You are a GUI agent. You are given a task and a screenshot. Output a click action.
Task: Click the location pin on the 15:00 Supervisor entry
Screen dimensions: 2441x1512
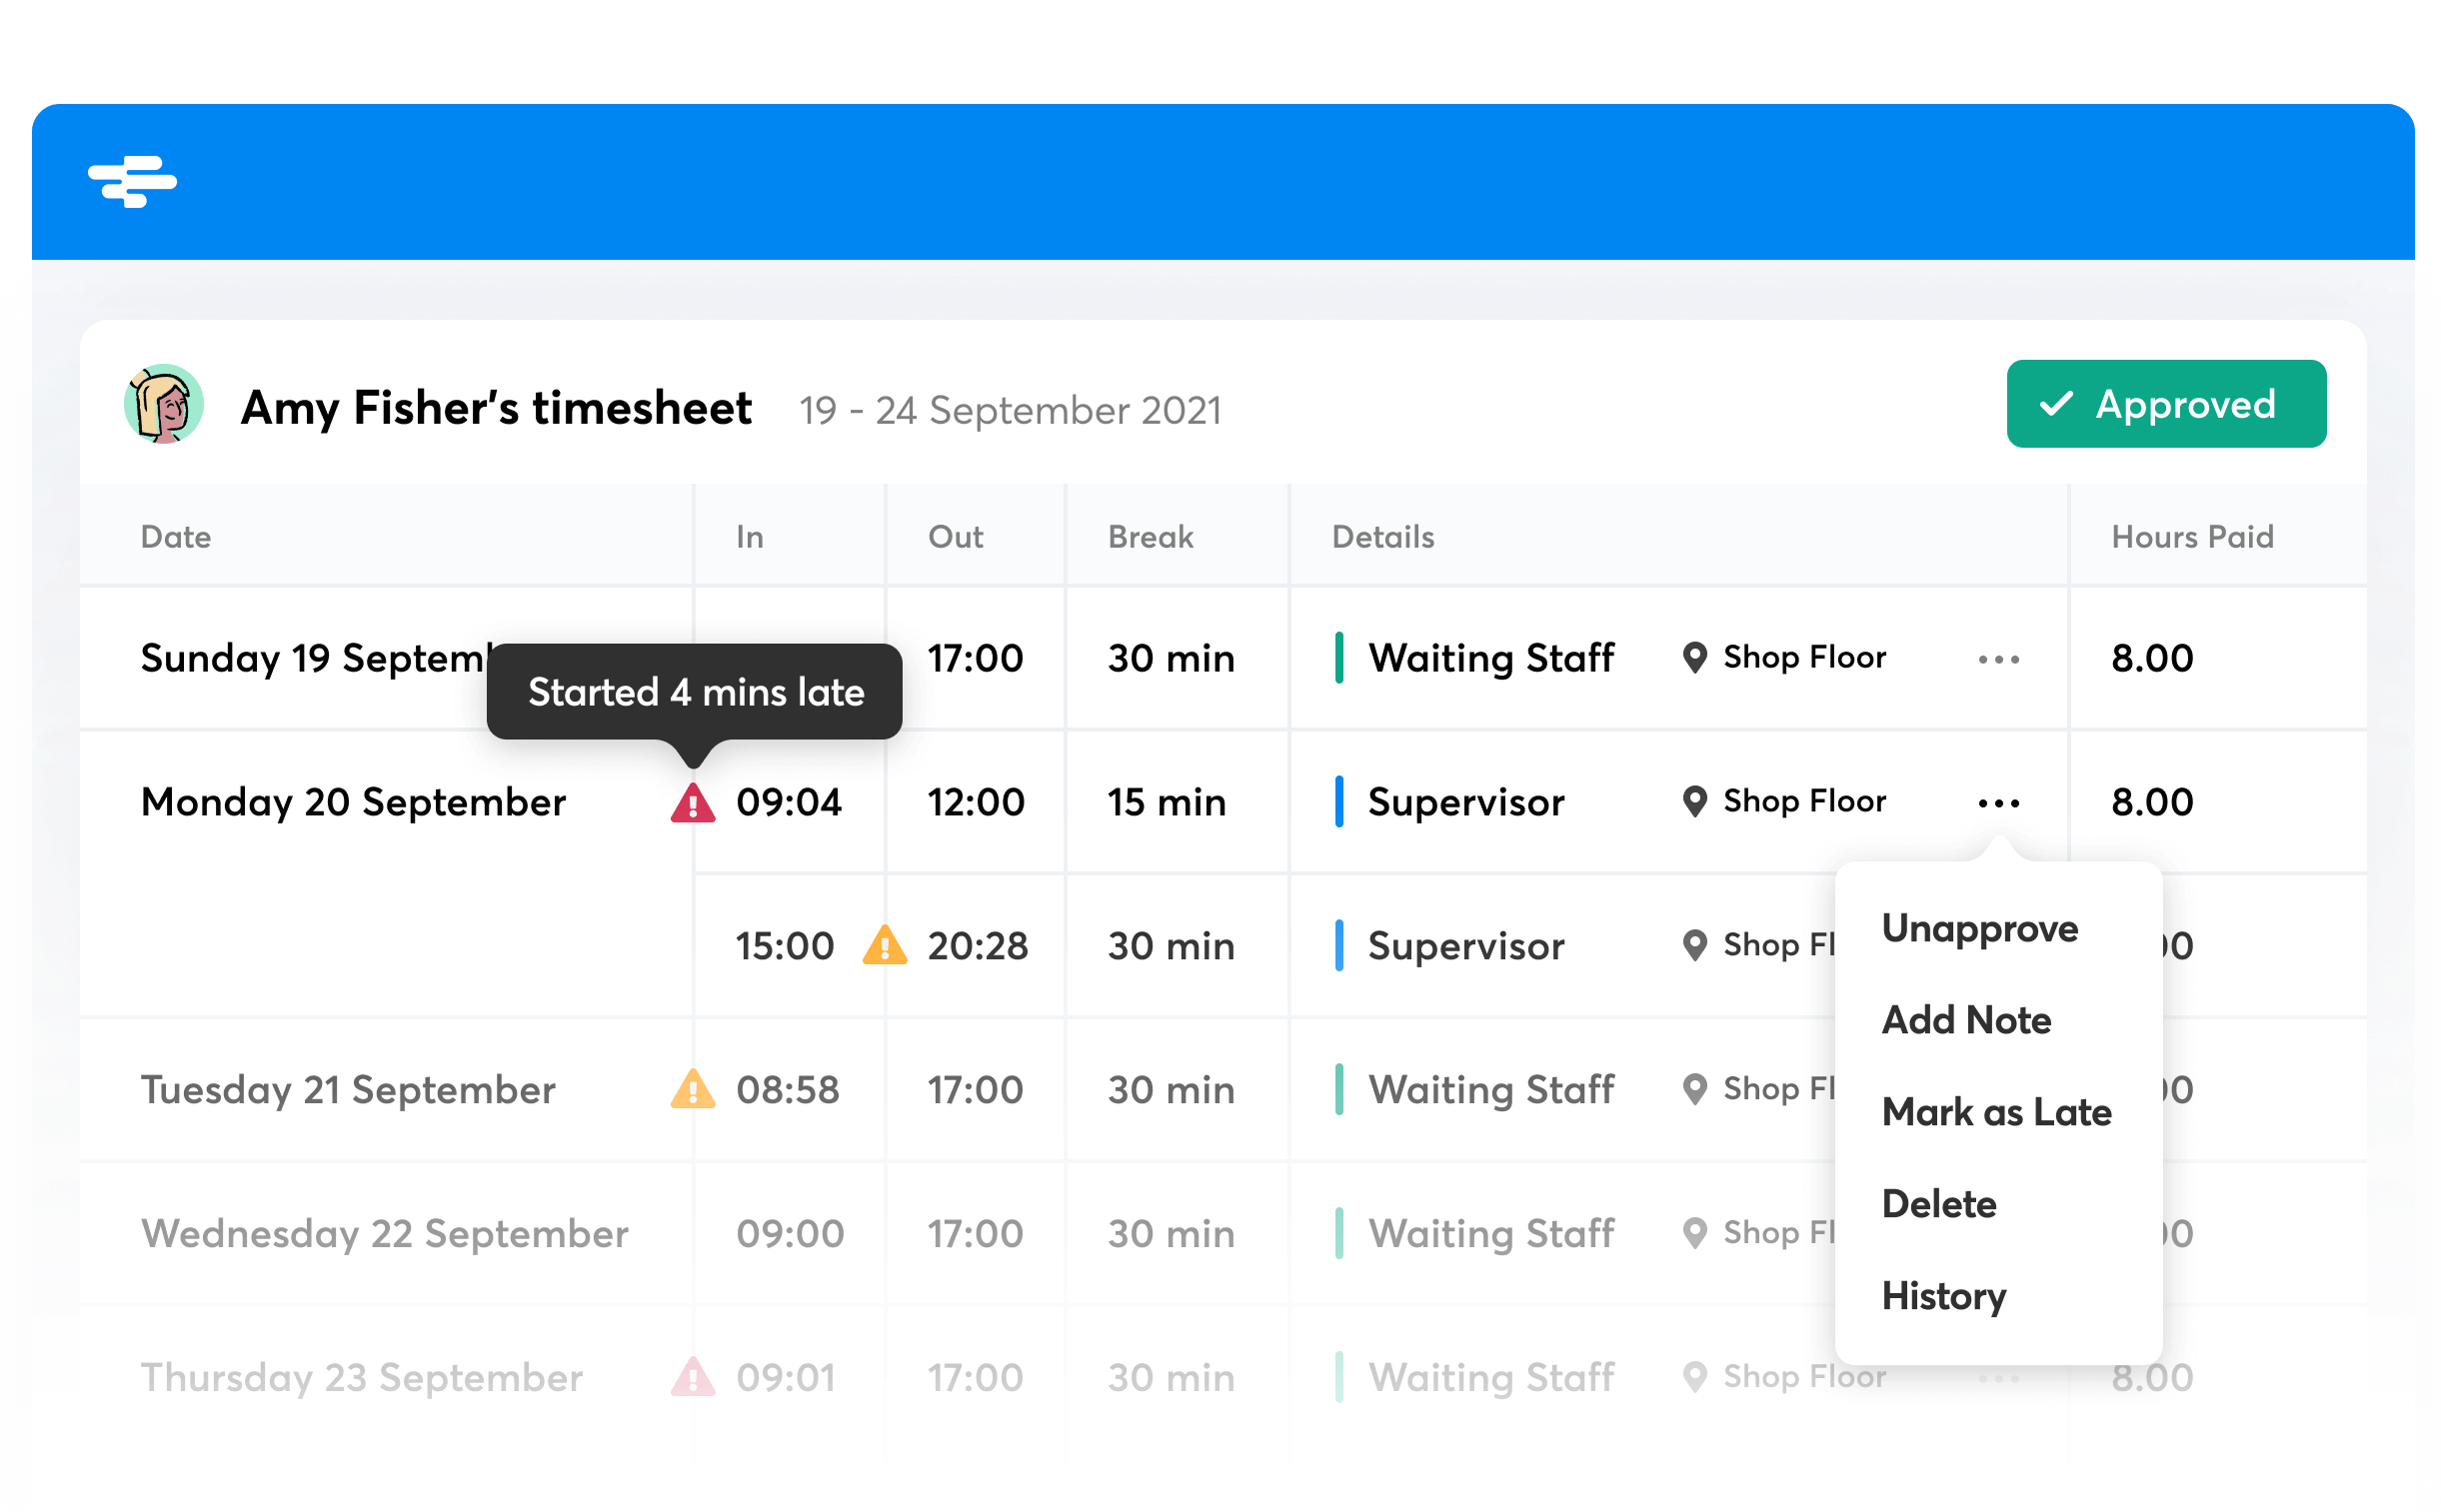tap(1694, 946)
